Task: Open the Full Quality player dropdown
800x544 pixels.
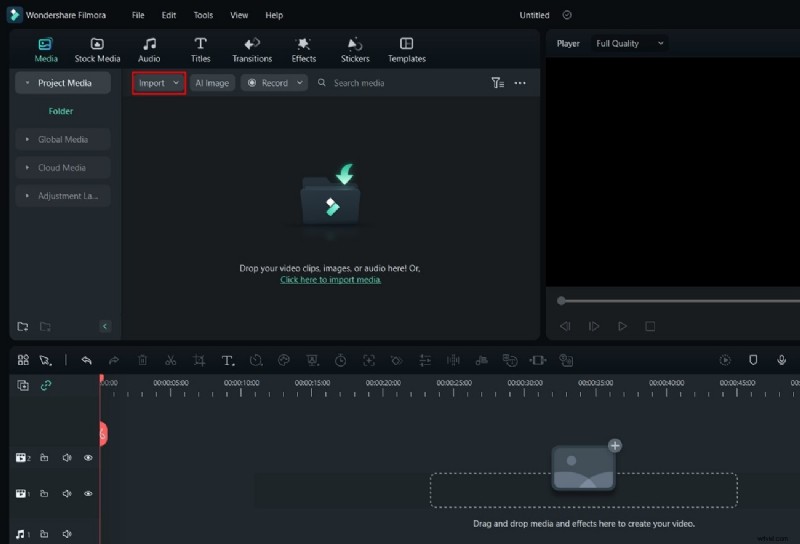Action: click(630, 43)
